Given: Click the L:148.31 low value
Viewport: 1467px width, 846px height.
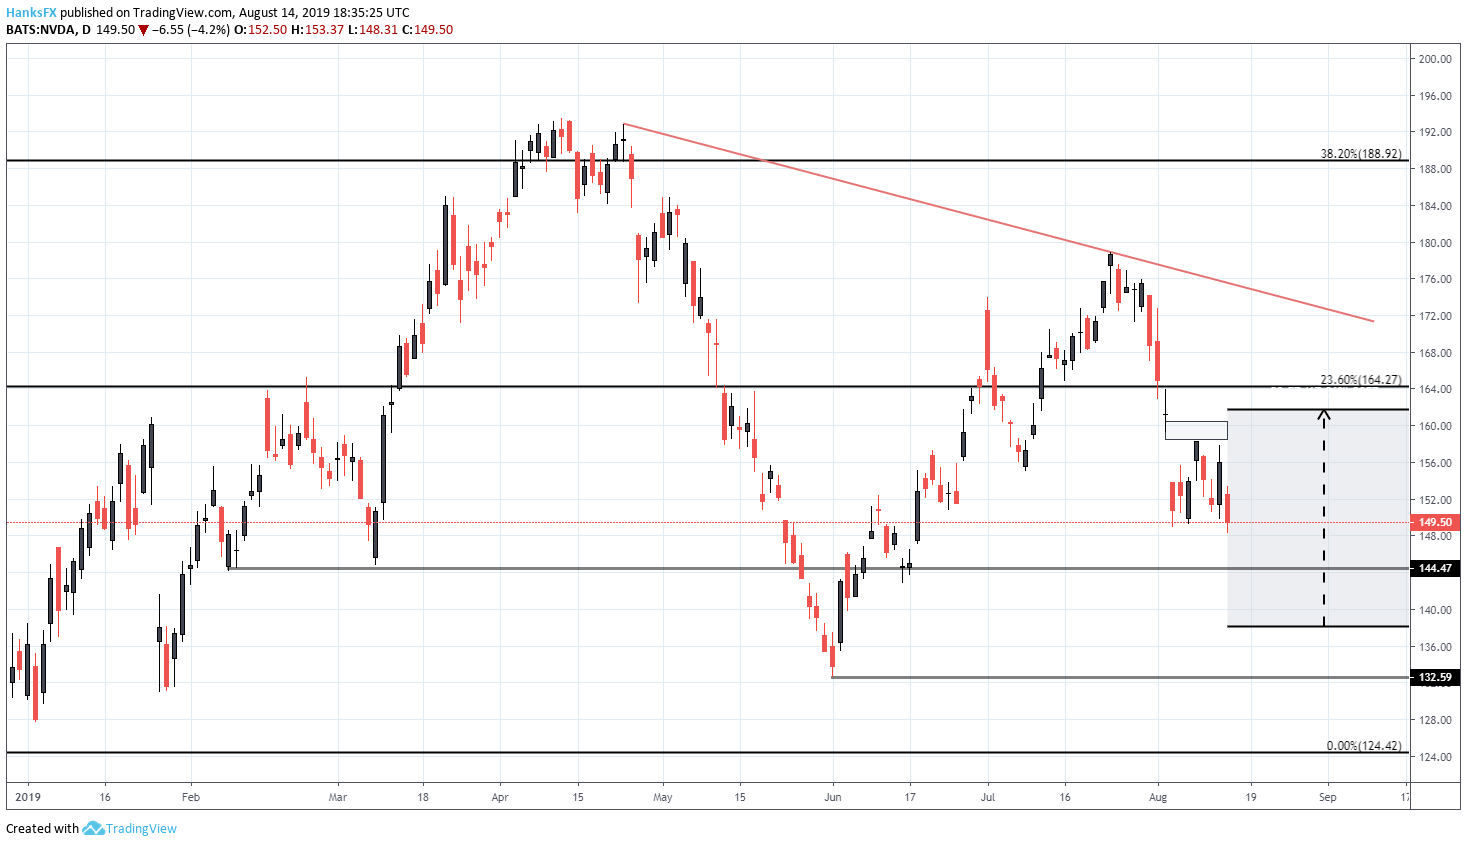Looking at the screenshot, I should (373, 30).
